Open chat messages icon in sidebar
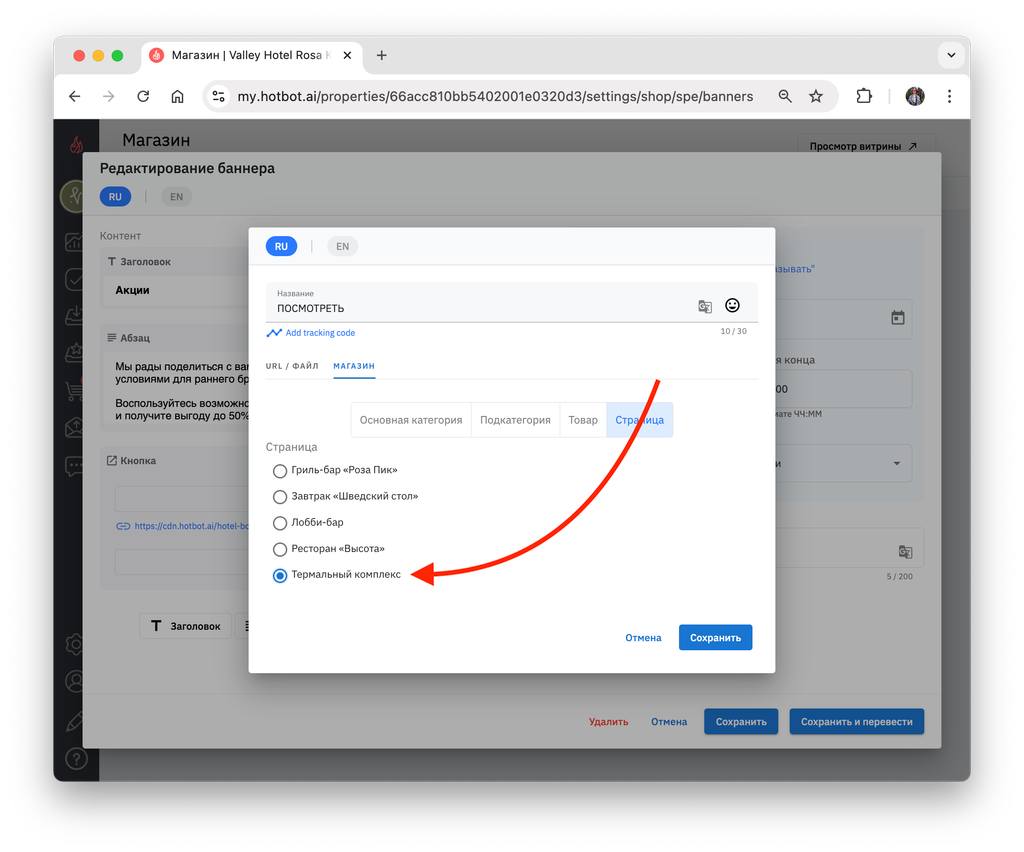Screen dimensions: 1024x852 74,466
